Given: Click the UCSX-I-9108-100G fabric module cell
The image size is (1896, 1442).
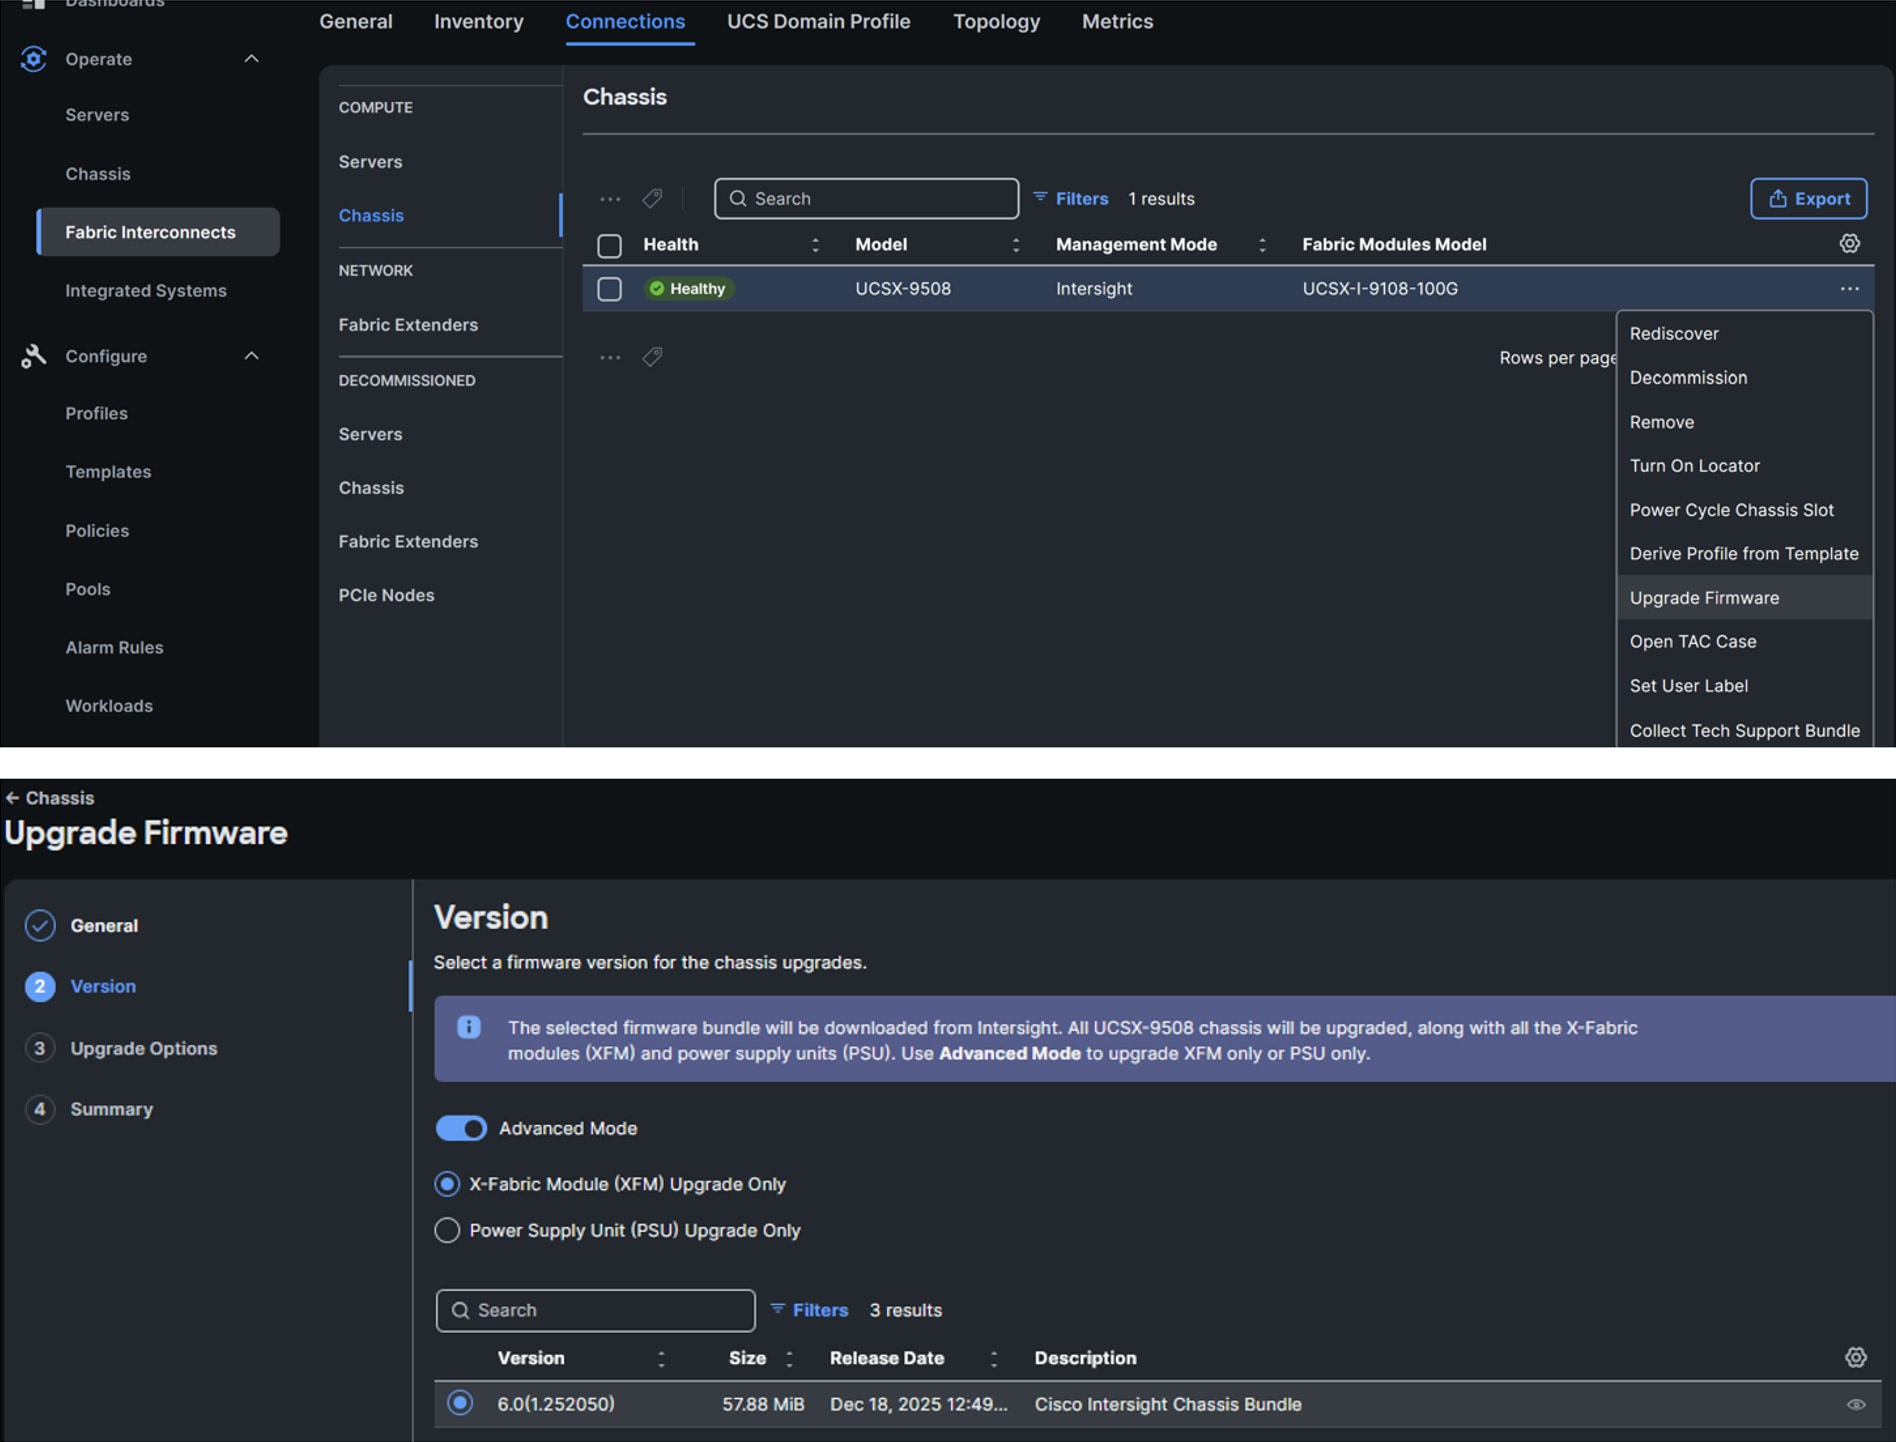Looking at the screenshot, I should (x=1380, y=289).
